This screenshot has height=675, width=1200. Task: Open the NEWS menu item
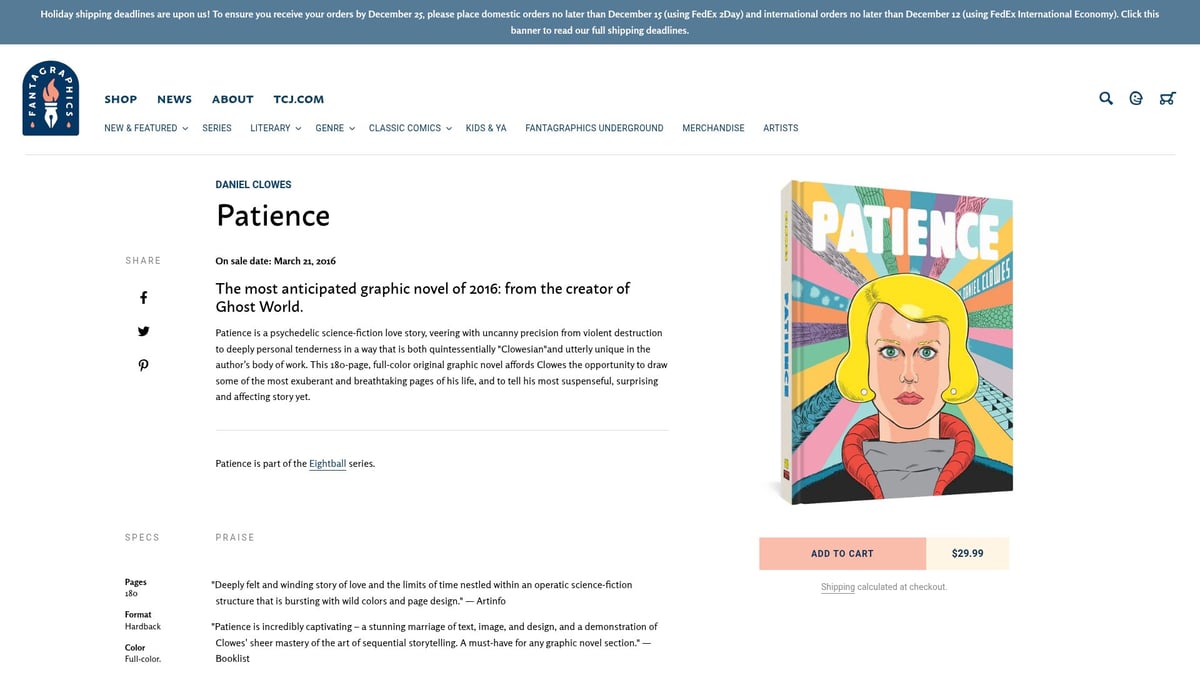174,99
